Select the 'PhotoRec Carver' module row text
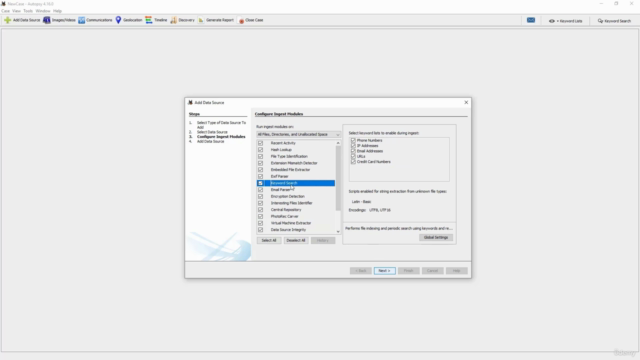This screenshot has width=640, height=360. click(284, 216)
